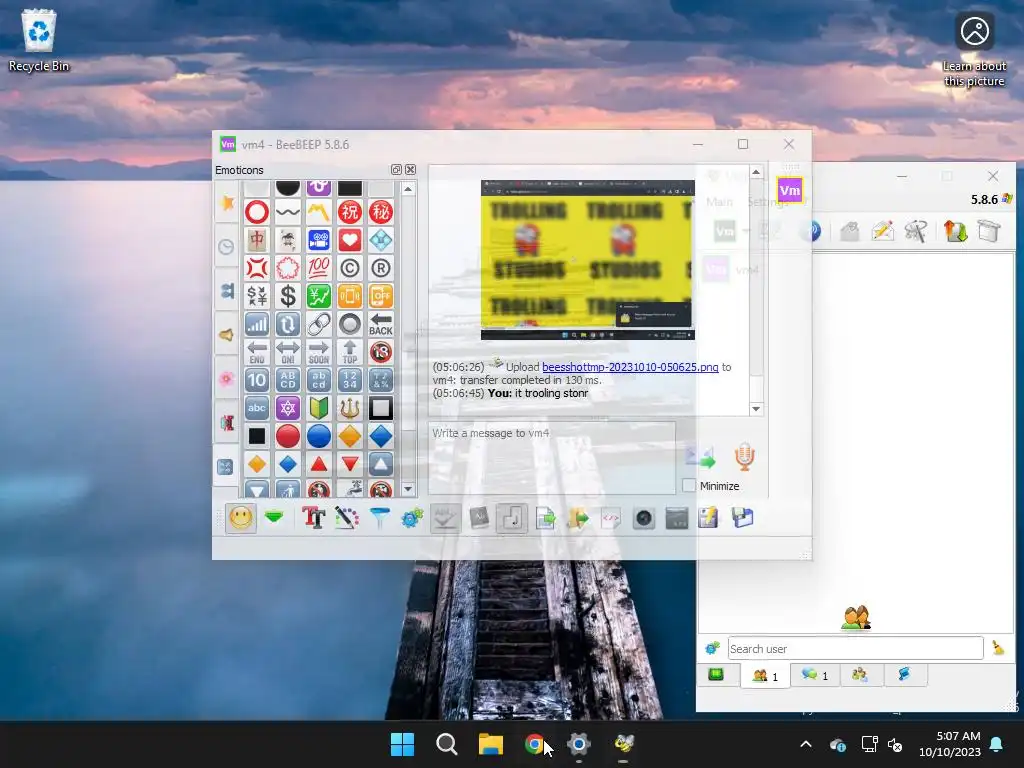Insert the red upward triangle emoticon

[x=319, y=464]
